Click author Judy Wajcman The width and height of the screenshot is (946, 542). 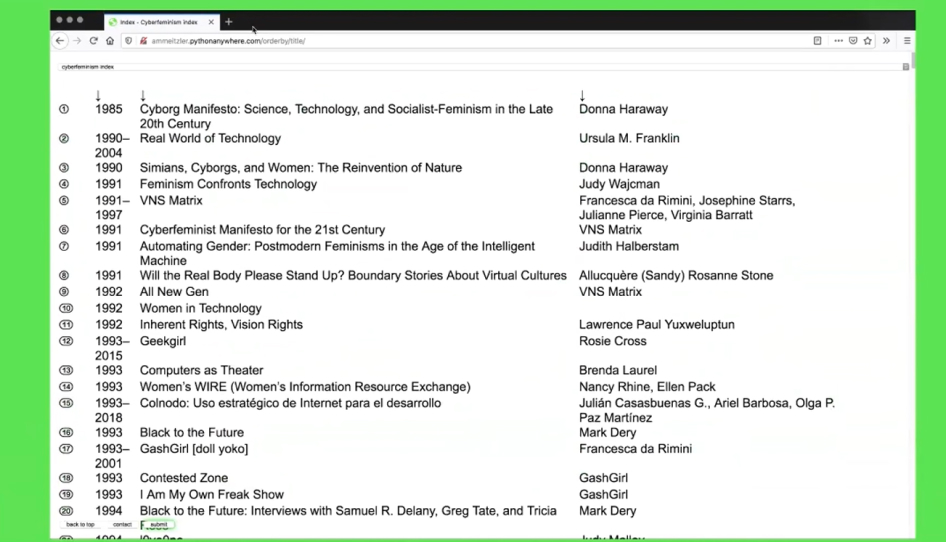(x=619, y=184)
